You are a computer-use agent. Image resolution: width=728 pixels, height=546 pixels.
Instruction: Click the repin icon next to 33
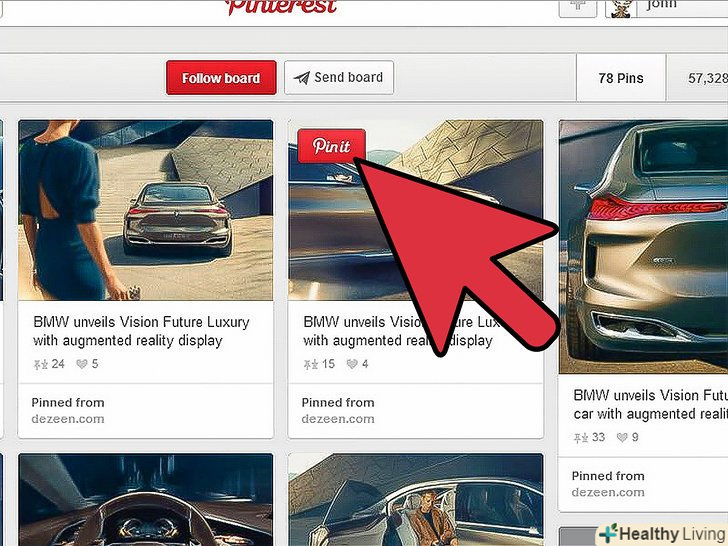point(581,437)
